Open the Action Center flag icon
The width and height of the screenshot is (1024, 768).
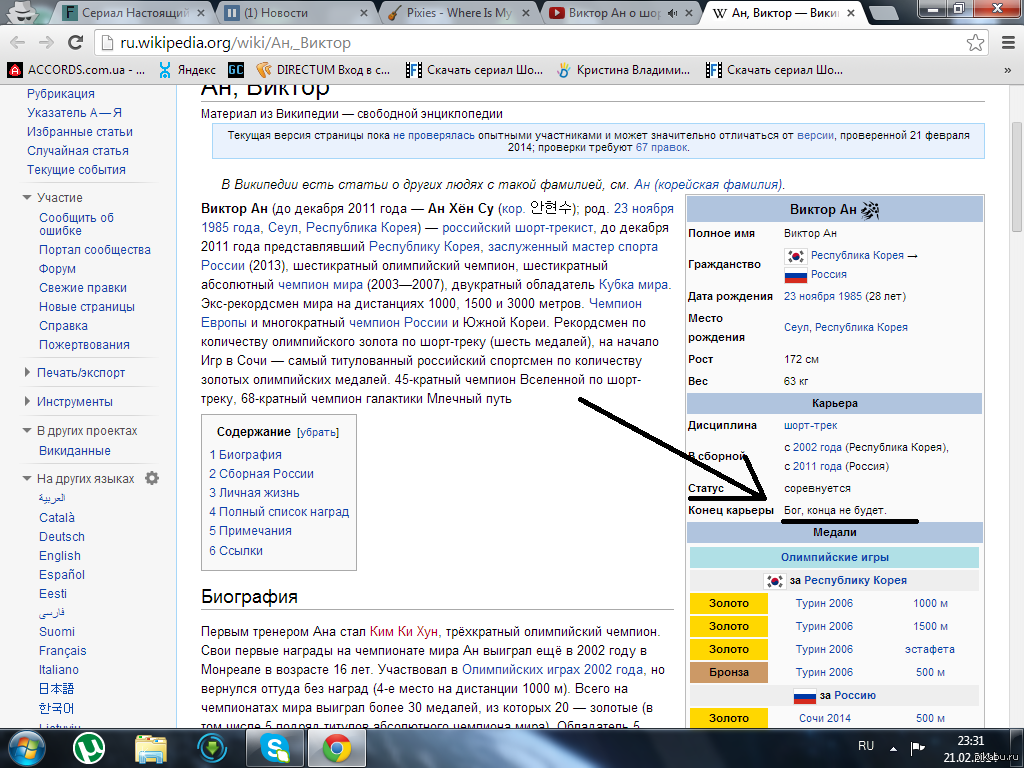(918, 747)
